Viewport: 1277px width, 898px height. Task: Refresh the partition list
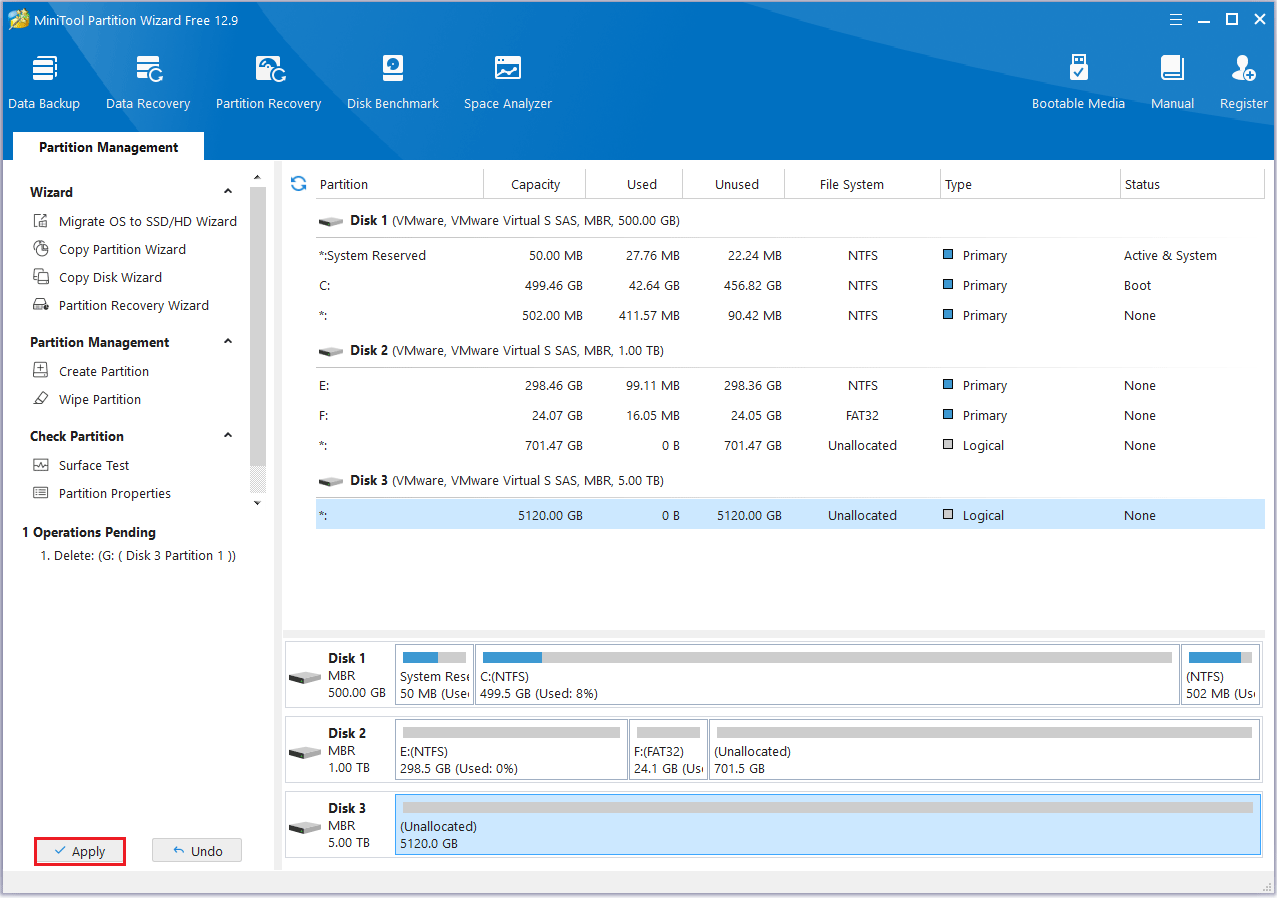click(298, 184)
